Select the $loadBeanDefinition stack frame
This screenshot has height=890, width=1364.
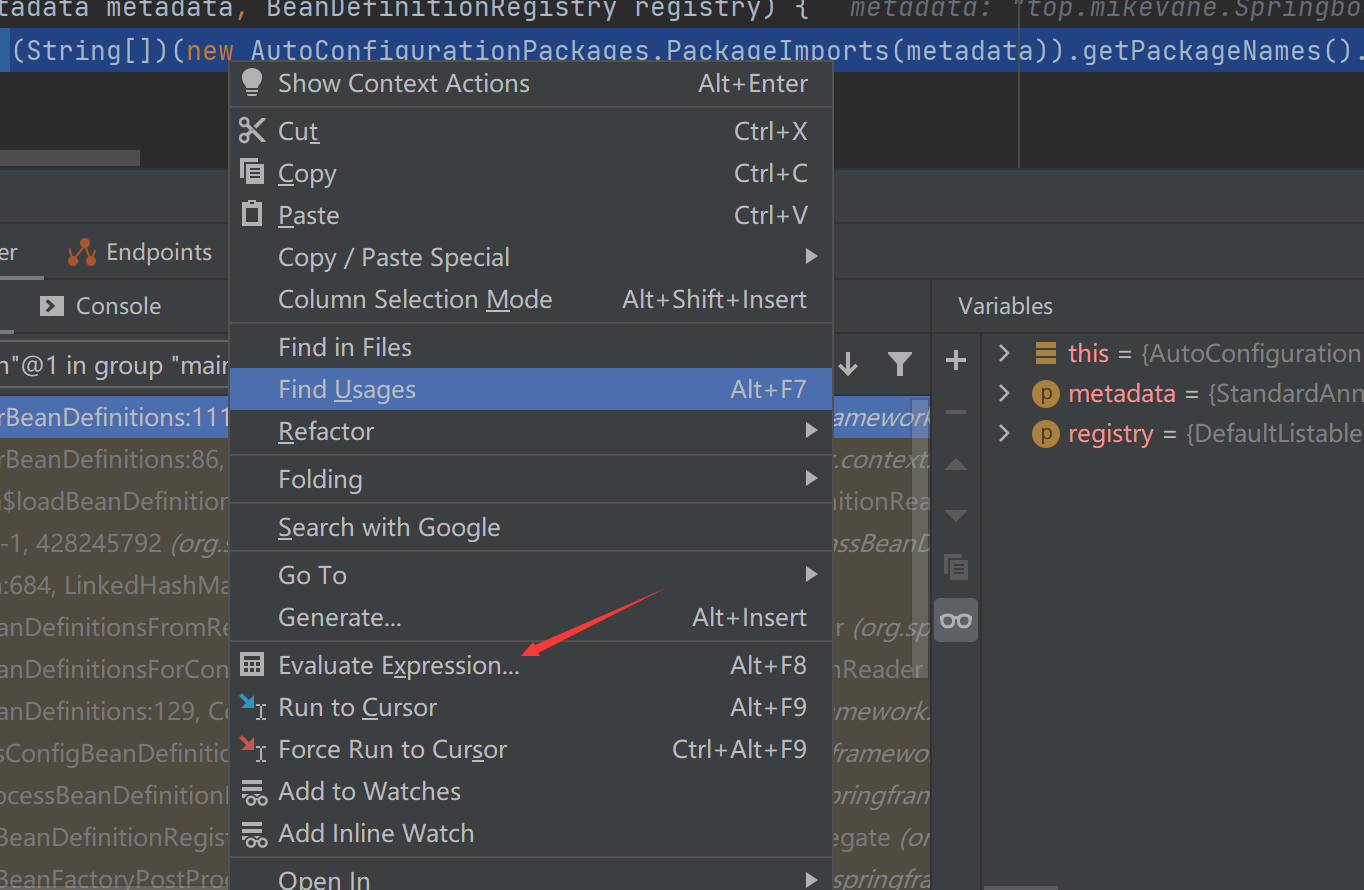click(115, 501)
